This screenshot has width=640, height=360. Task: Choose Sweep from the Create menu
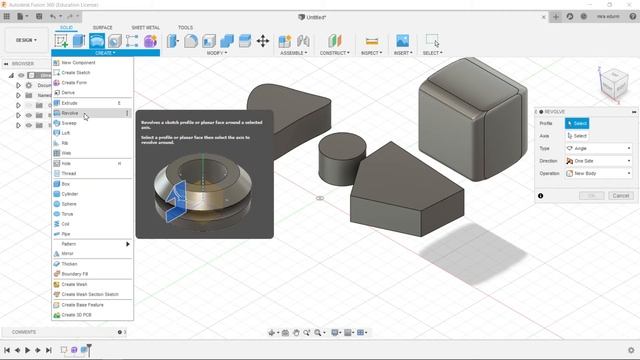click(92, 123)
